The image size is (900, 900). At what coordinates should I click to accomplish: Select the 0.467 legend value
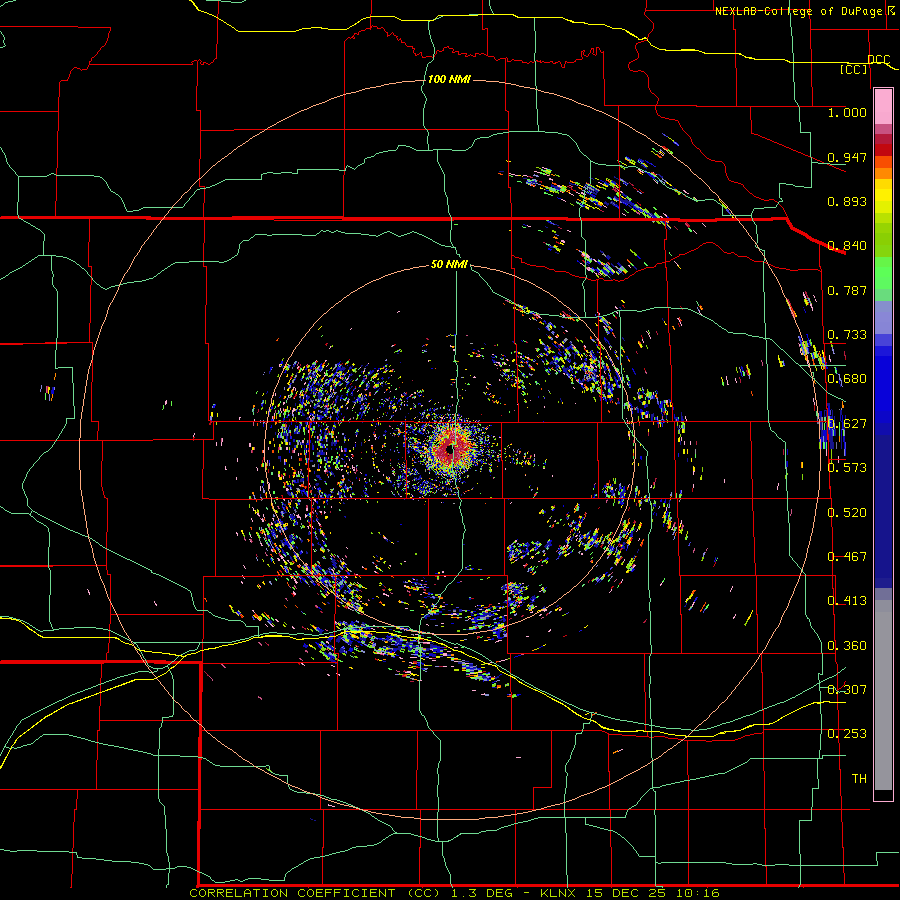(x=847, y=557)
